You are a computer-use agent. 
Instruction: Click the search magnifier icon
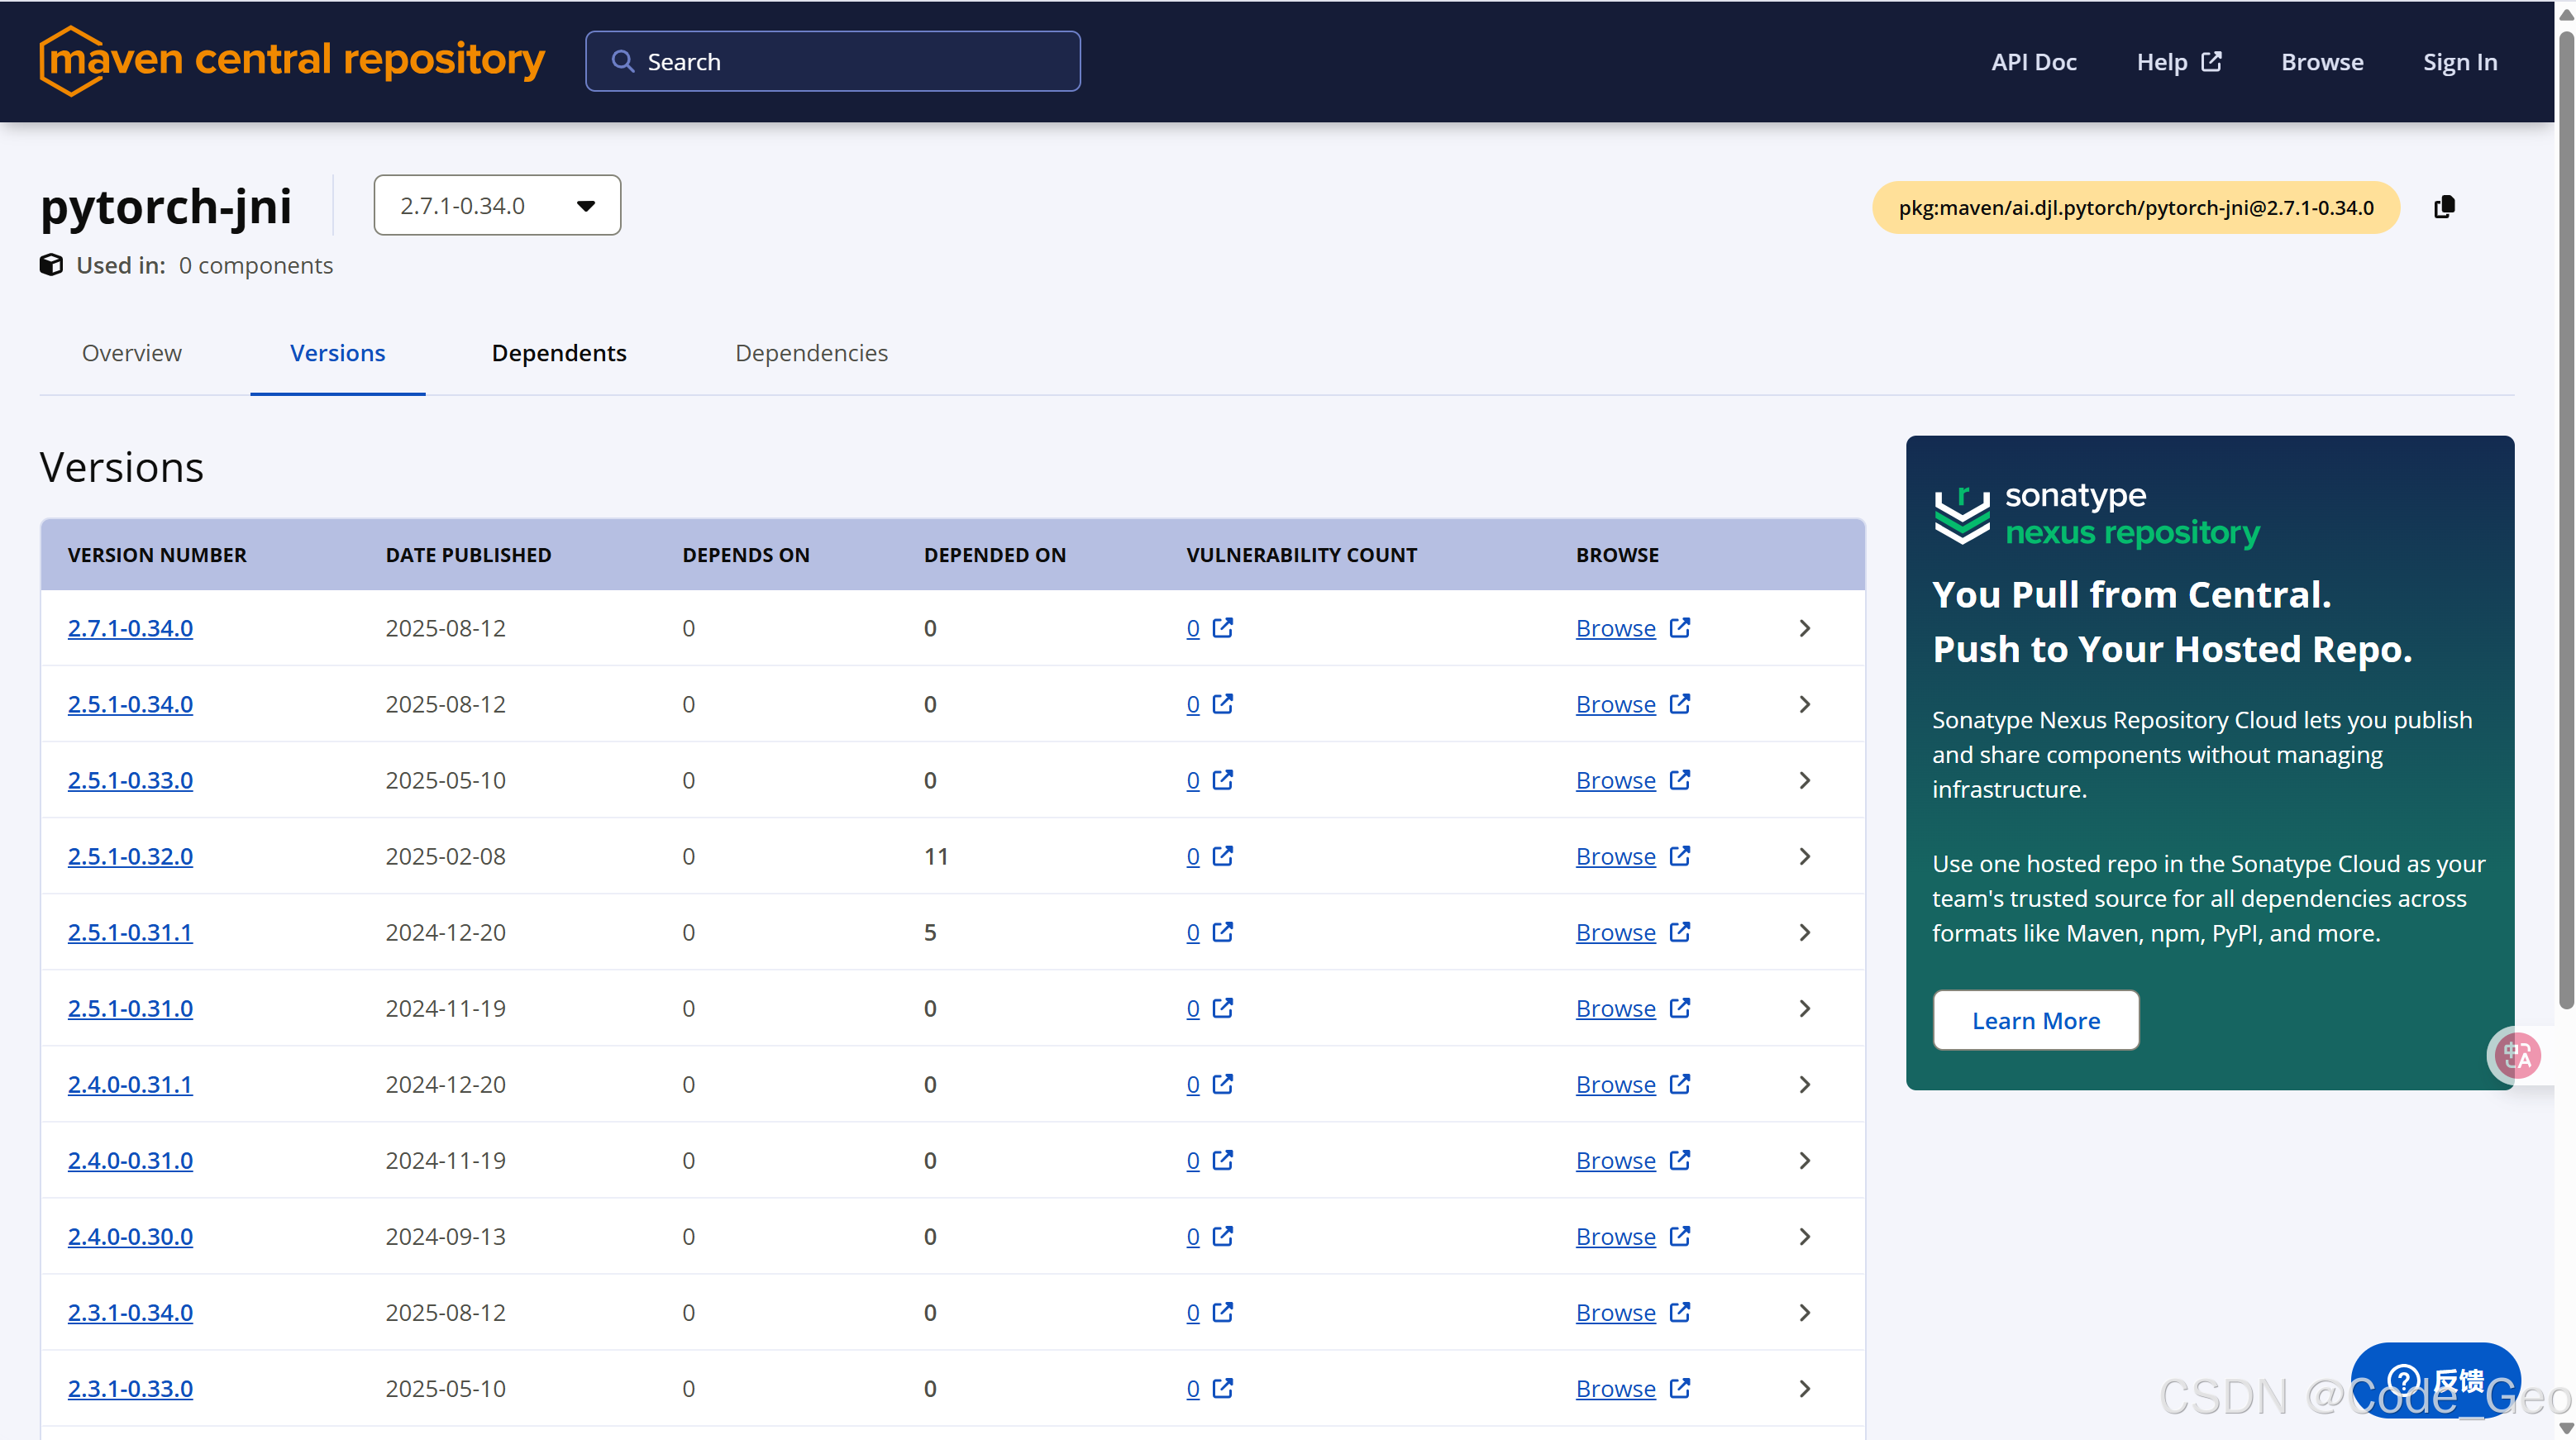click(x=622, y=61)
